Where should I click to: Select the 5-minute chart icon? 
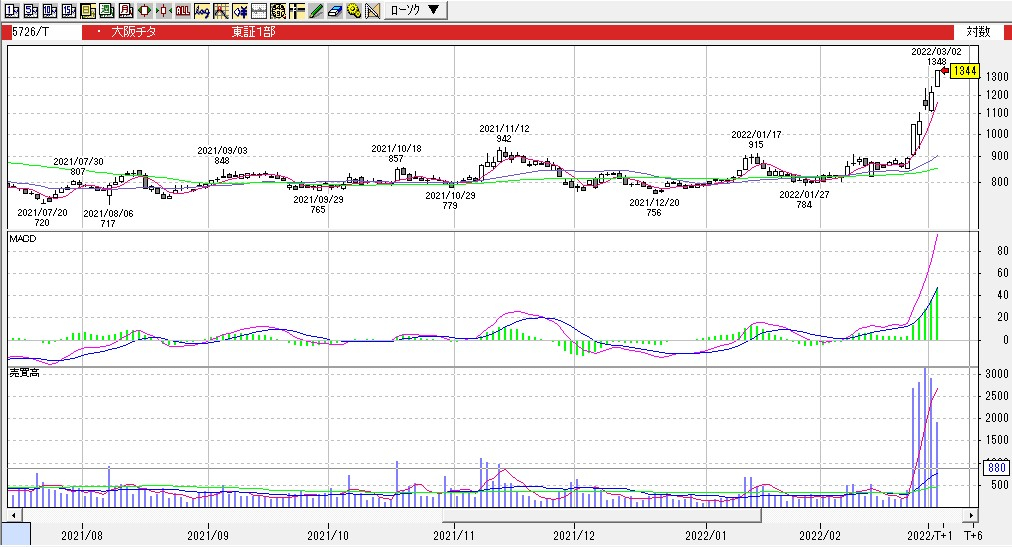click(x=30, y=10)
